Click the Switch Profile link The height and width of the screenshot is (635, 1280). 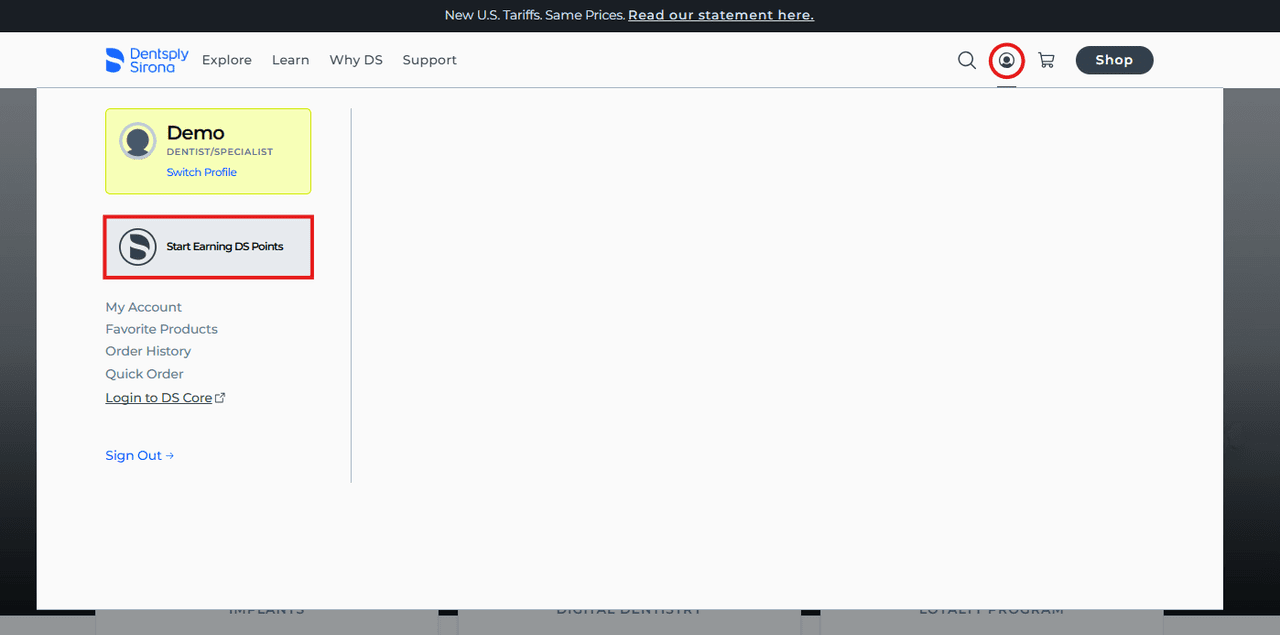(202, 172)
